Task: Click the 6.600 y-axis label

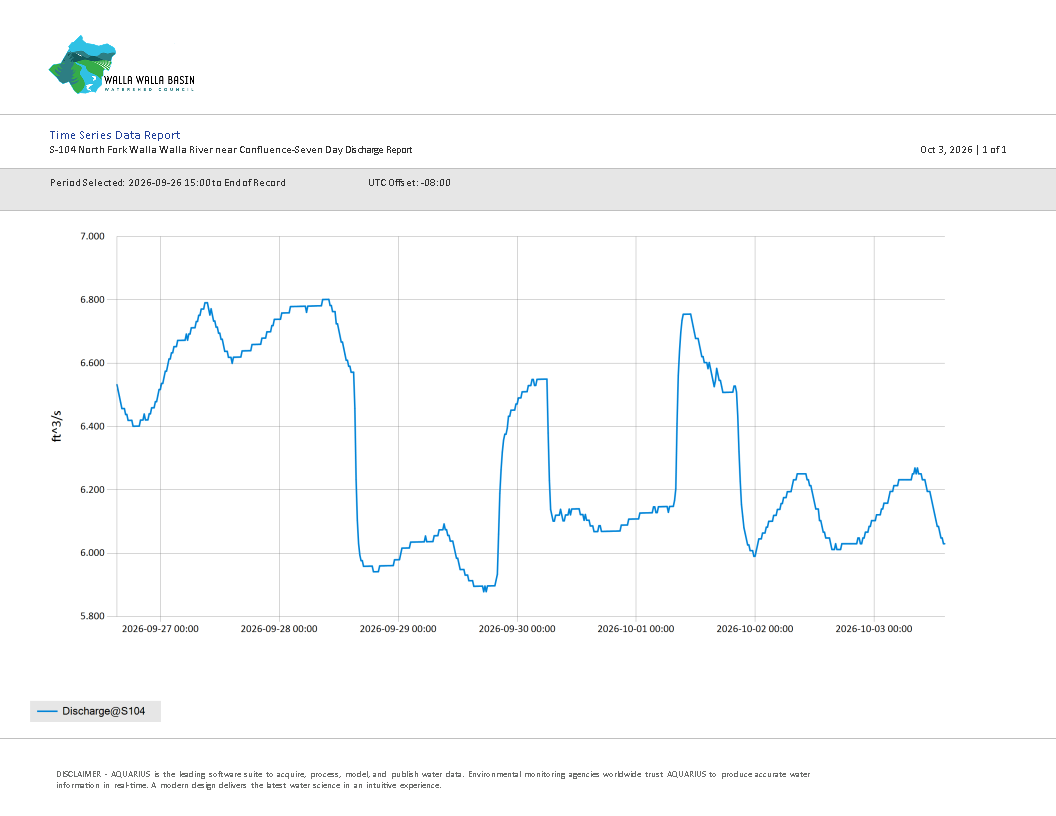Action: [92, 363]
